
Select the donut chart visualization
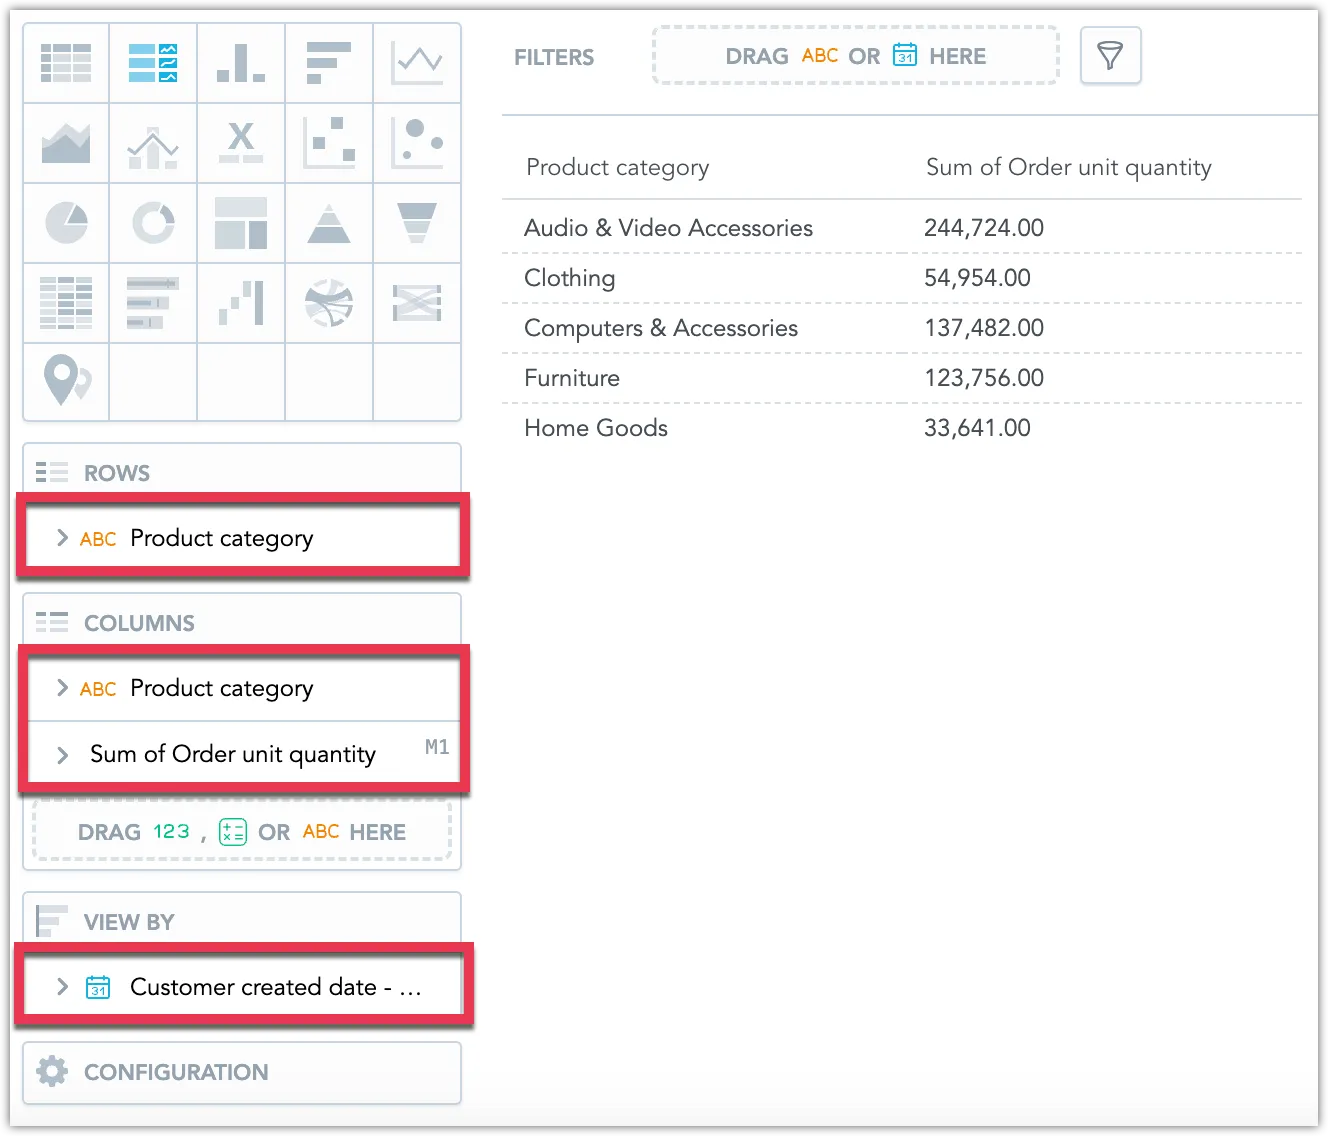tap(153, 223)
